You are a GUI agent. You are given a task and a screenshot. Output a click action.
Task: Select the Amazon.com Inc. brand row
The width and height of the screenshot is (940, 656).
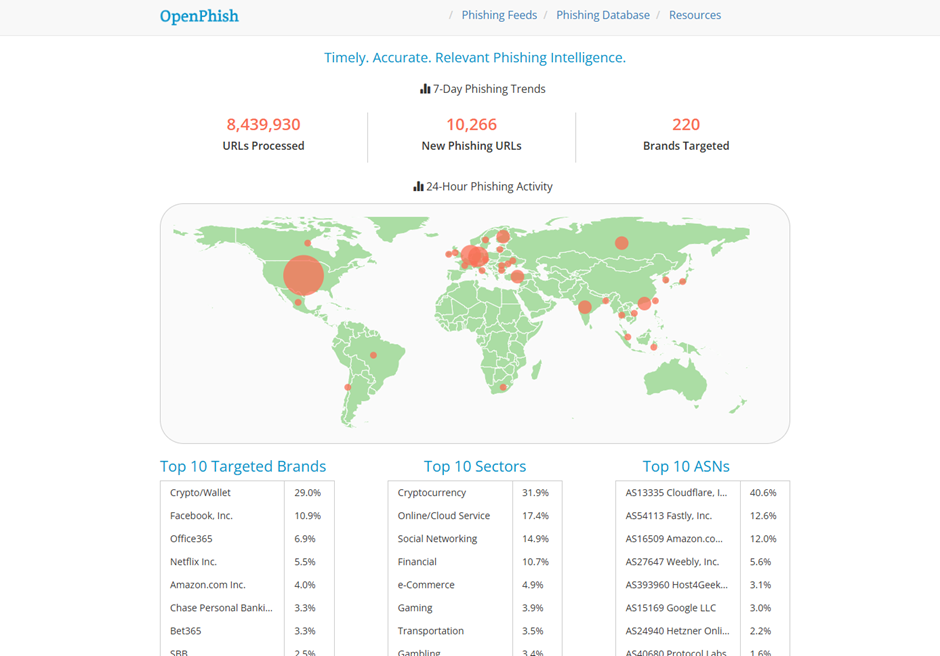coord(247,585)
